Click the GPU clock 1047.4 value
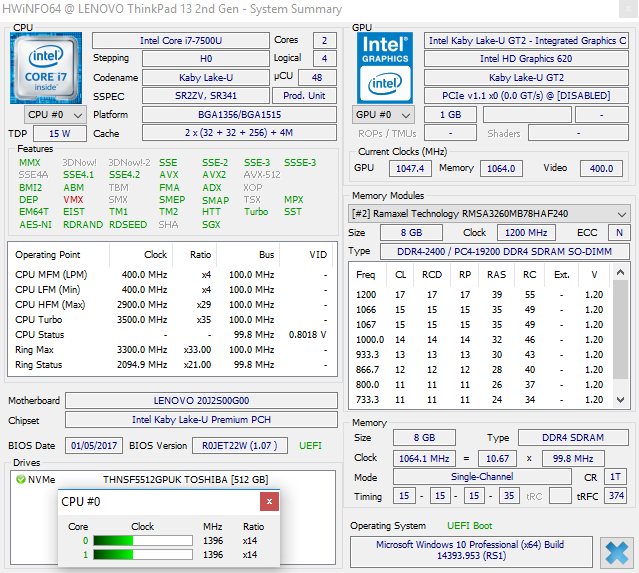Viewport: 639px width, 573px height. pos(410,169)
